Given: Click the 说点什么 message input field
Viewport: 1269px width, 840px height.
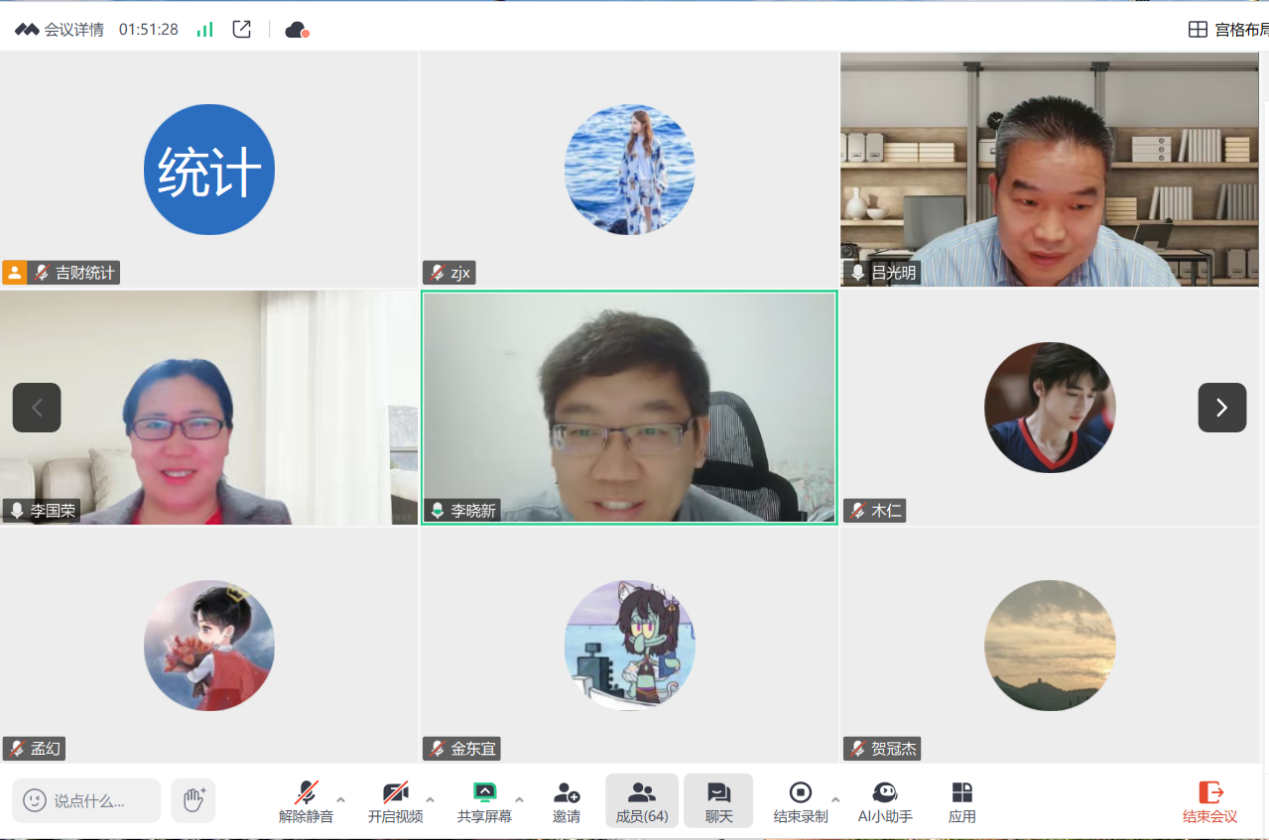Looking at the screenshot, I should 100,800.
